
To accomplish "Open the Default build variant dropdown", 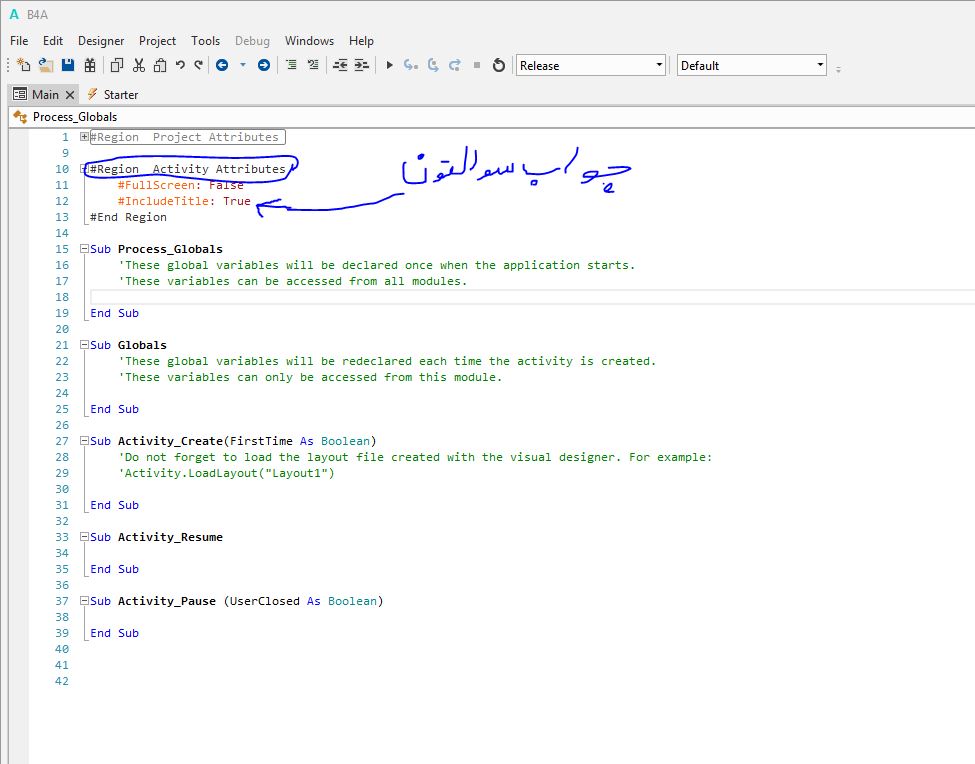I will pyautogui.click(x=752, y=65).
